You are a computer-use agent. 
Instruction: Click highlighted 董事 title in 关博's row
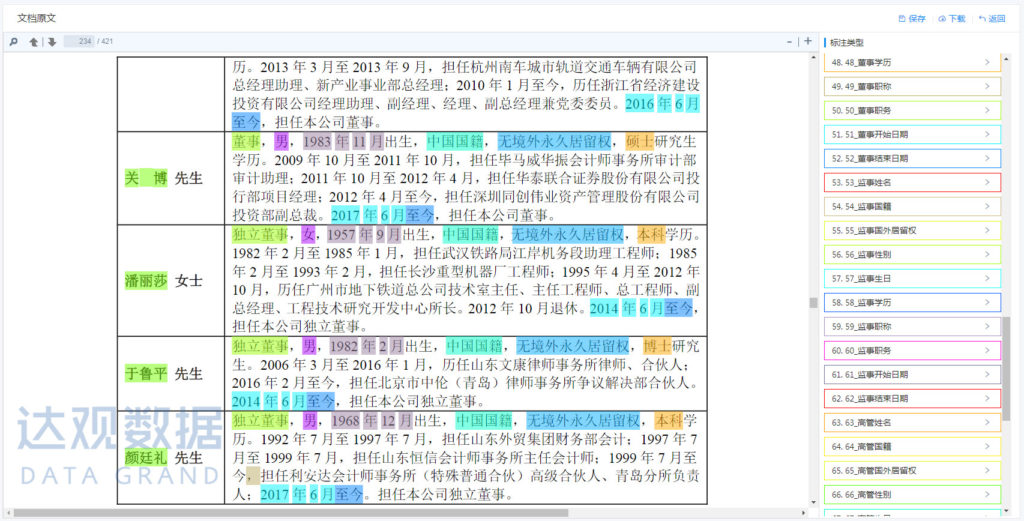click(246, 141)
